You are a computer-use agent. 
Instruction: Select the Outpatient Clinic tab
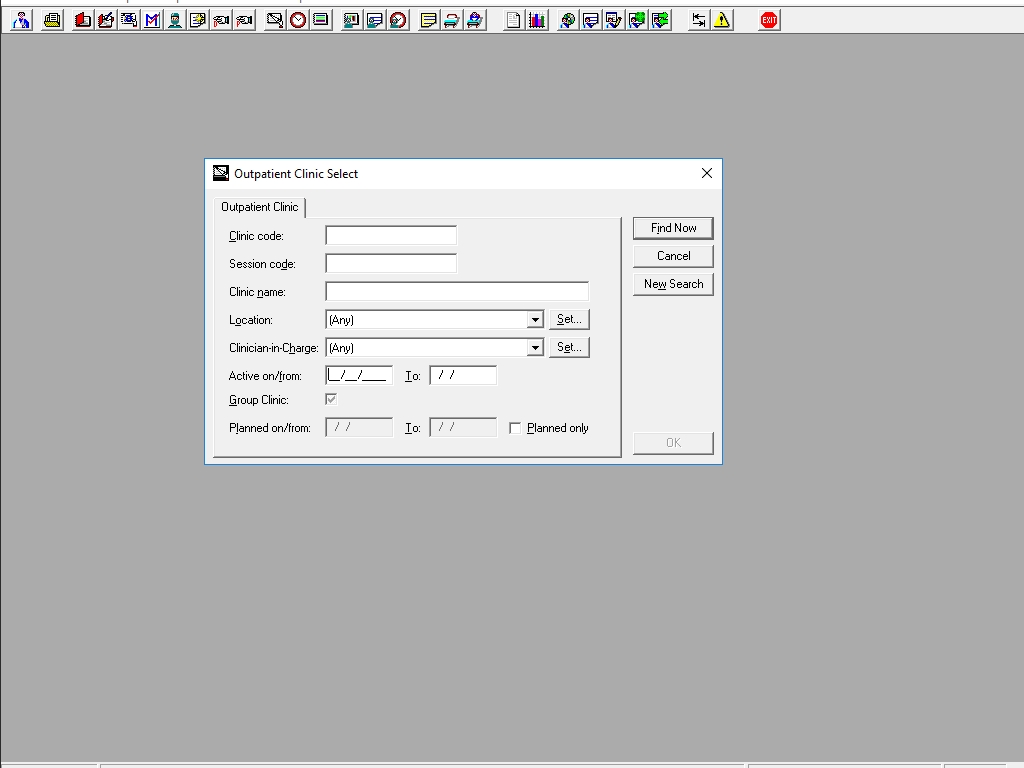click(x=260, y=207)
